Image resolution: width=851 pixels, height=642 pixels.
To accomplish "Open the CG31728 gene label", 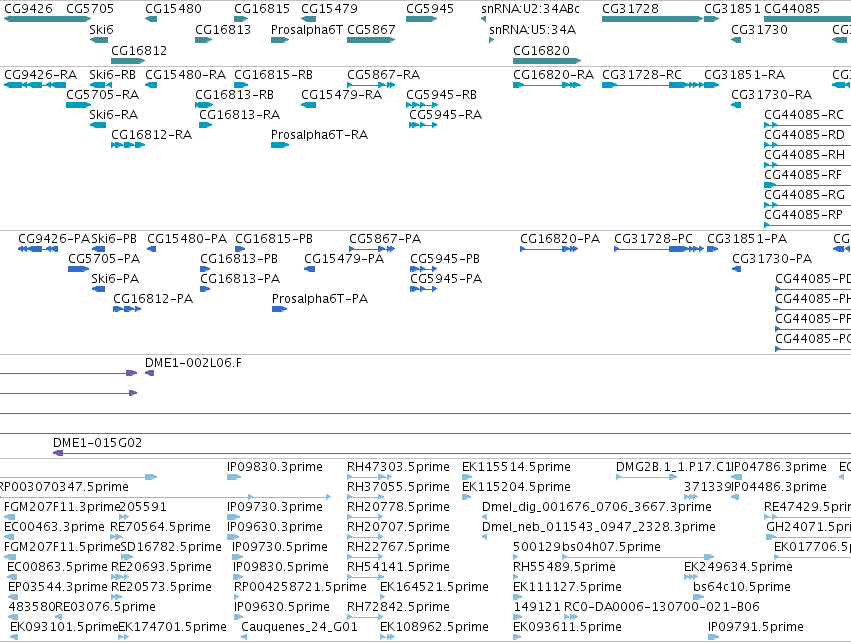I will 631,9.
